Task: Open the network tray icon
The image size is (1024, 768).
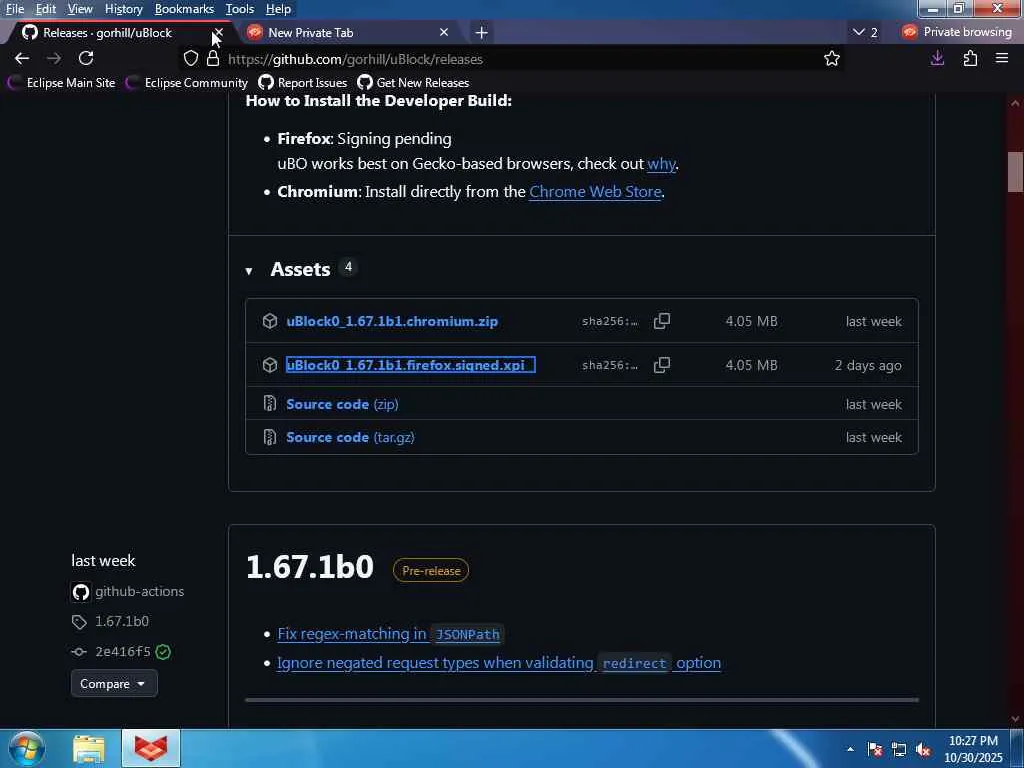Action: [x=899, y=750]
